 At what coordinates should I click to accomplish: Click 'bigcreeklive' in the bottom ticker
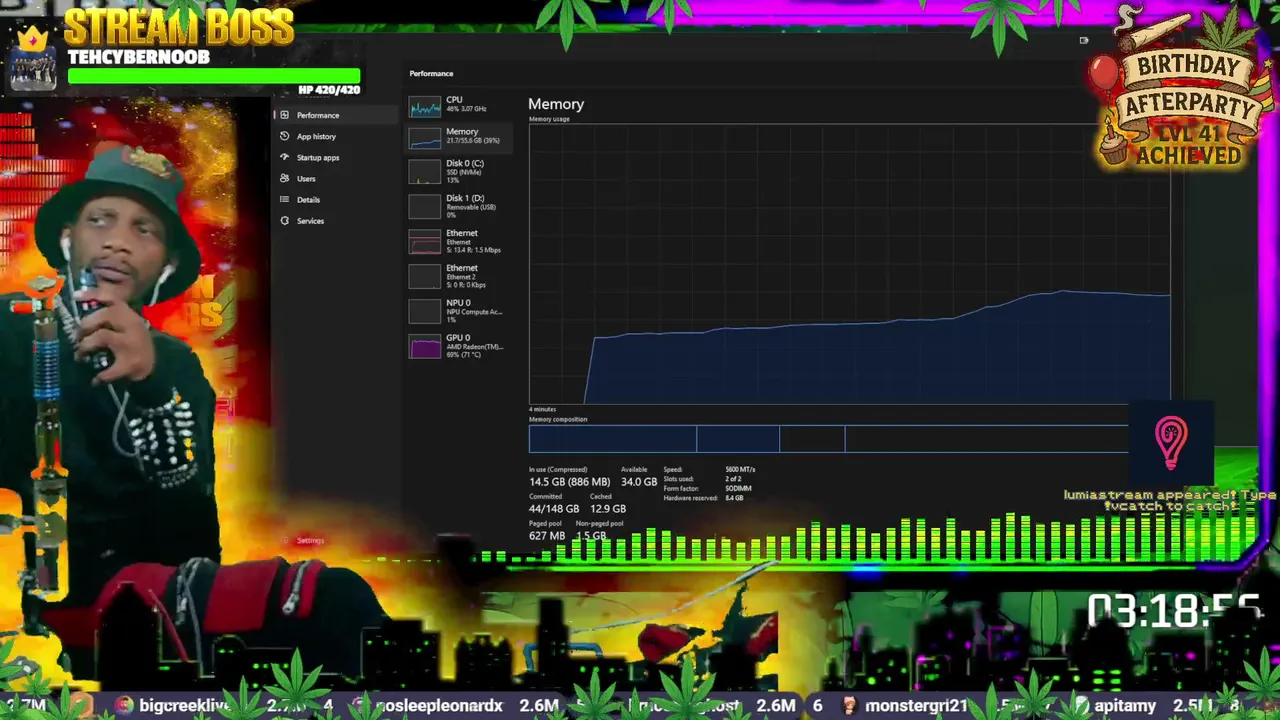[x=185, y=706]
